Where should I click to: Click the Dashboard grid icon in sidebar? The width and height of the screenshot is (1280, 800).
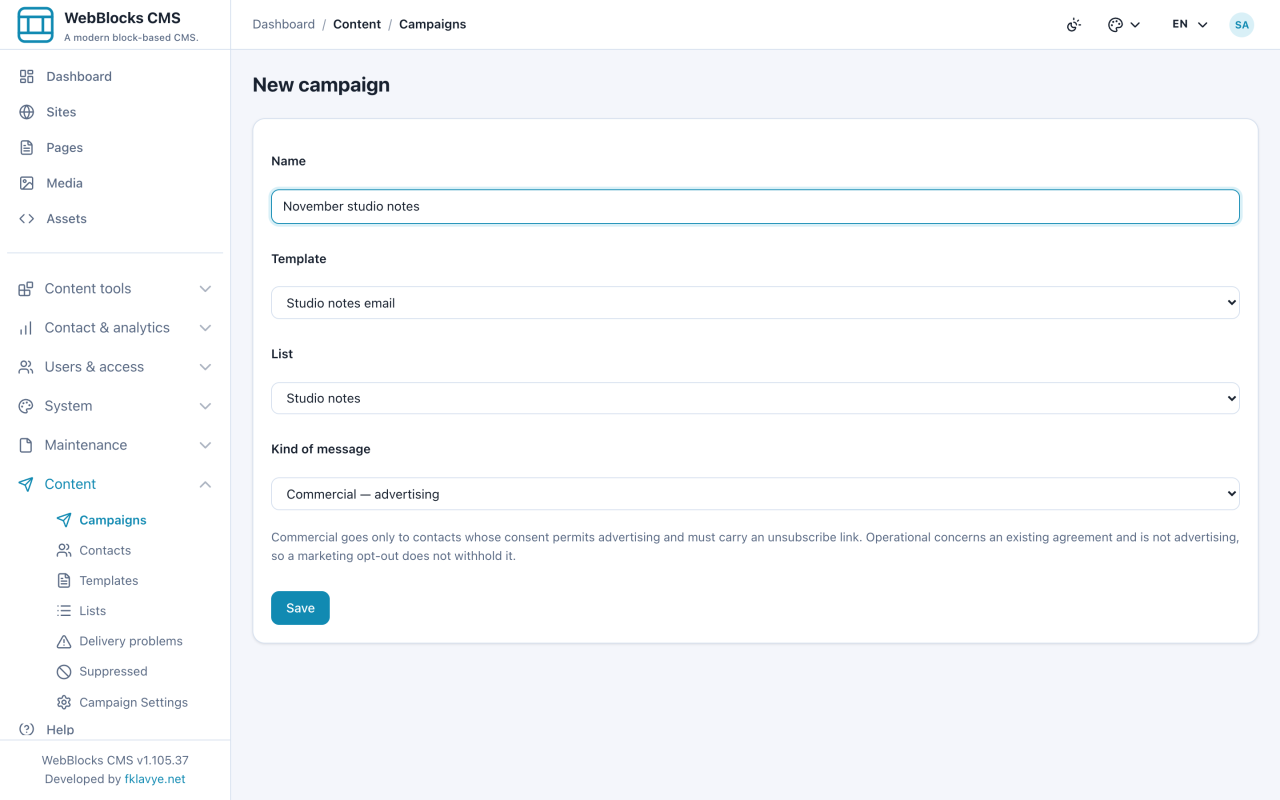coord(27,76)
